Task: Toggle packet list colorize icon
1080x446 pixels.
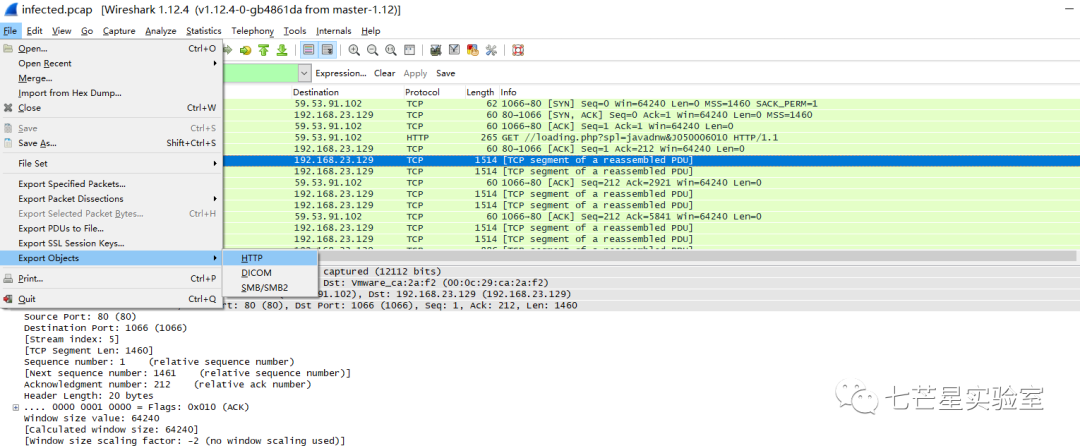Action: click(309, 50)
